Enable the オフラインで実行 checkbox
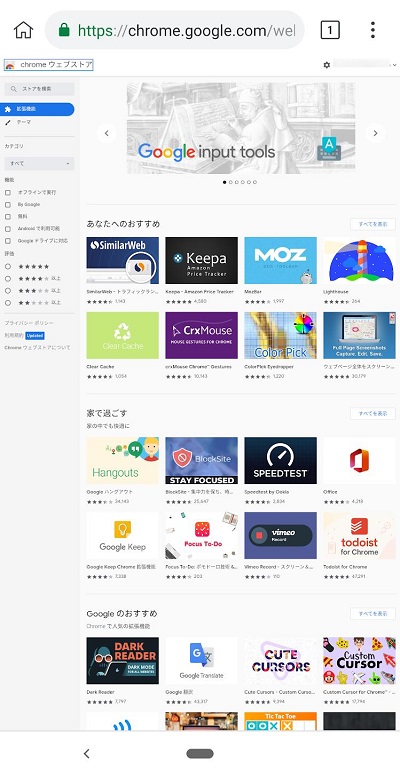The image size is (400, 777). coord(7,192)
